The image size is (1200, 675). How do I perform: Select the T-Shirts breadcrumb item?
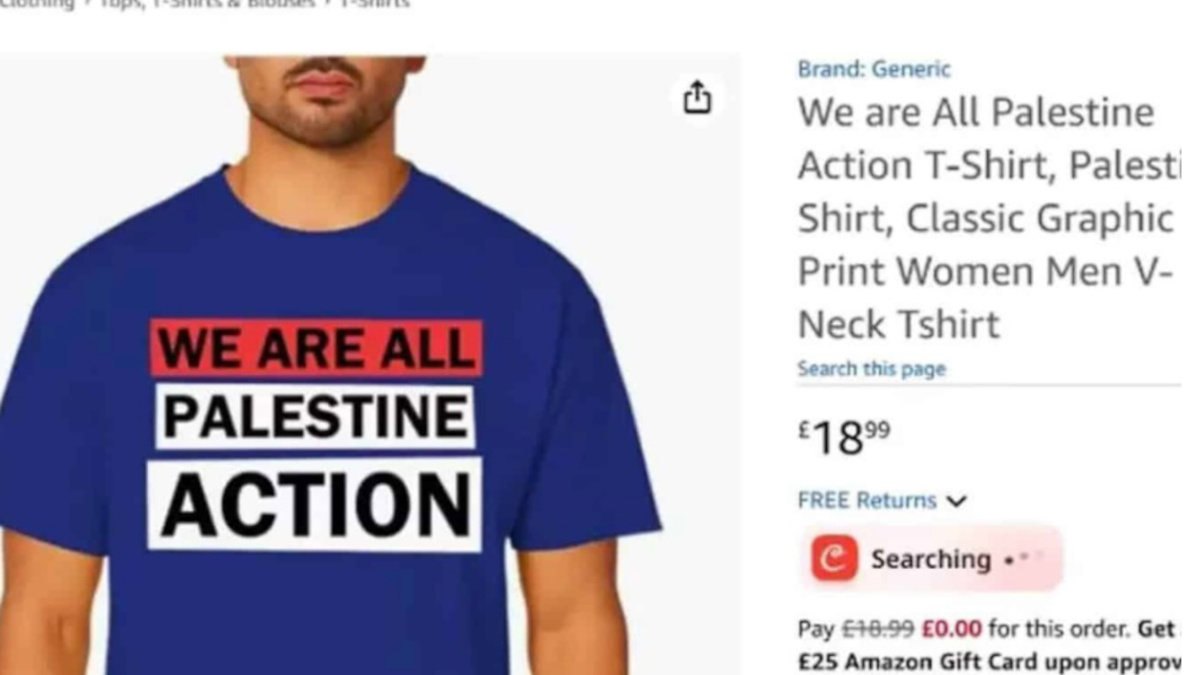375,4
